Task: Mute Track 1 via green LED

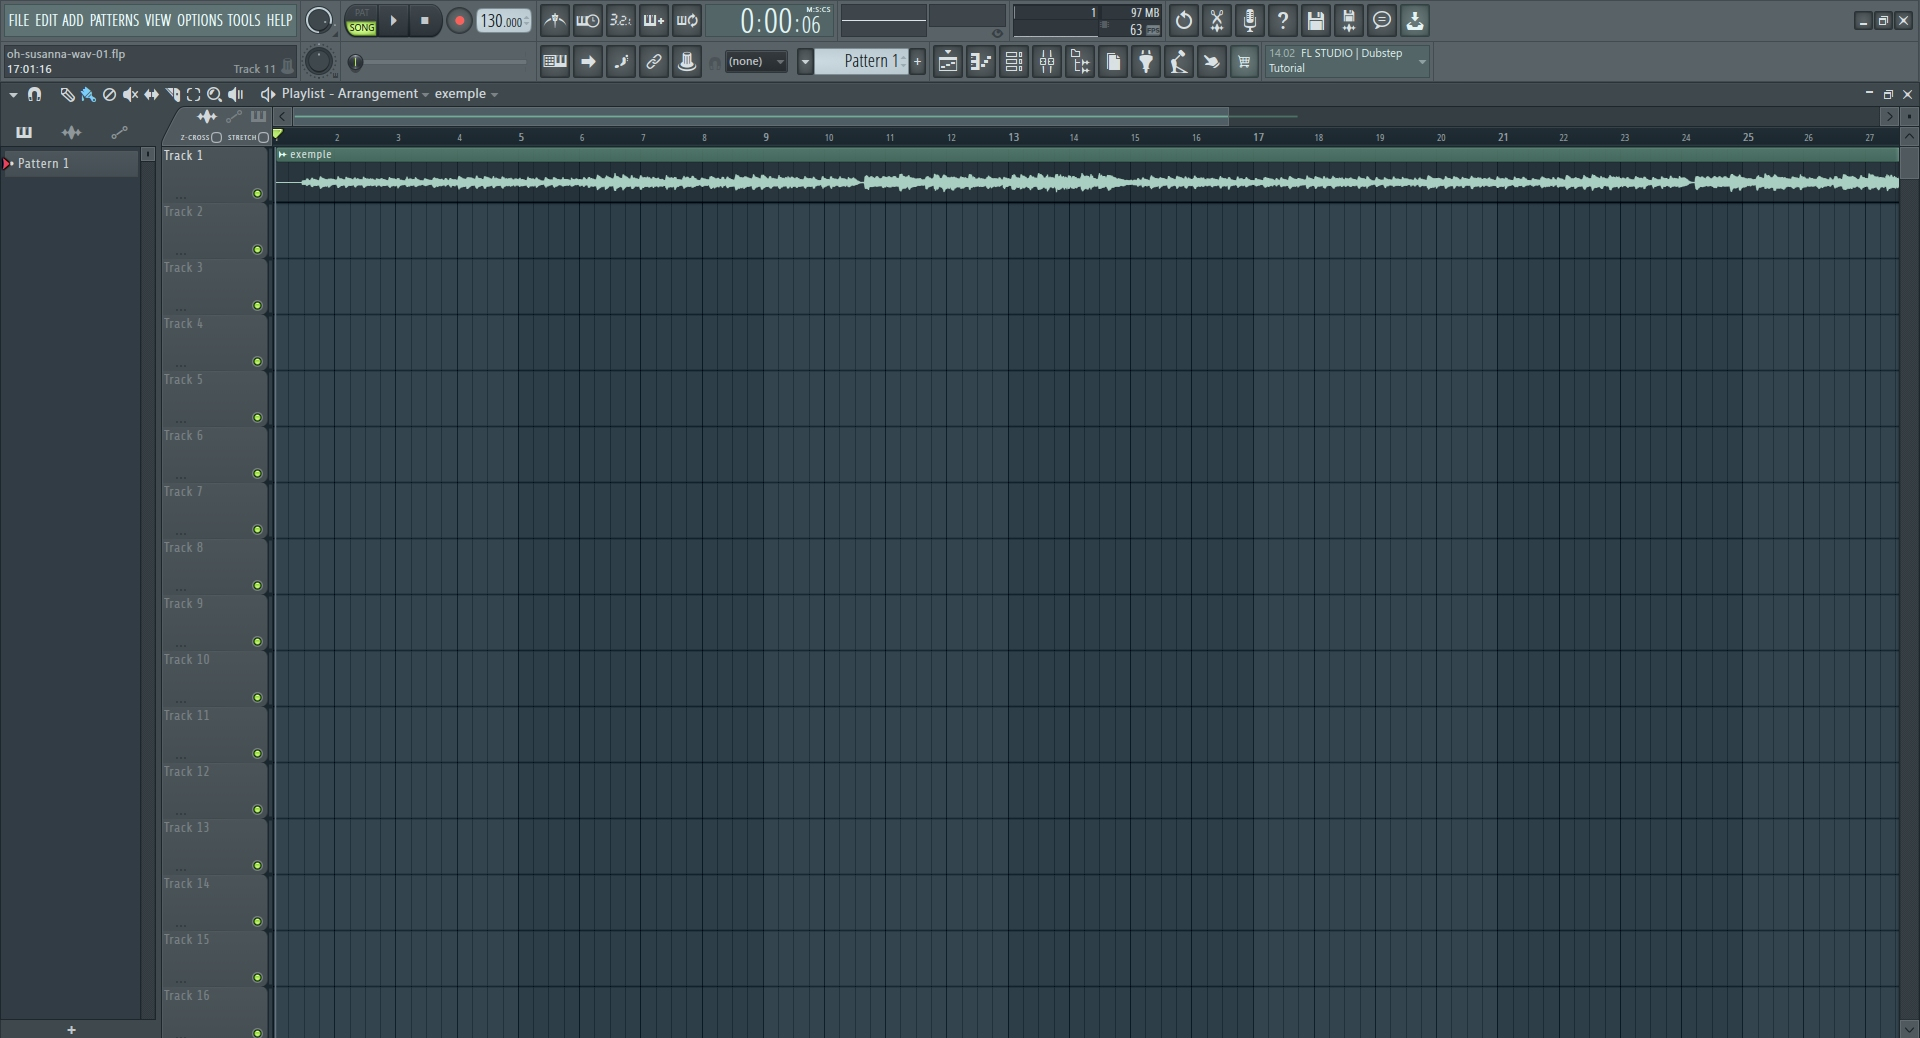Action: point(257,194)
